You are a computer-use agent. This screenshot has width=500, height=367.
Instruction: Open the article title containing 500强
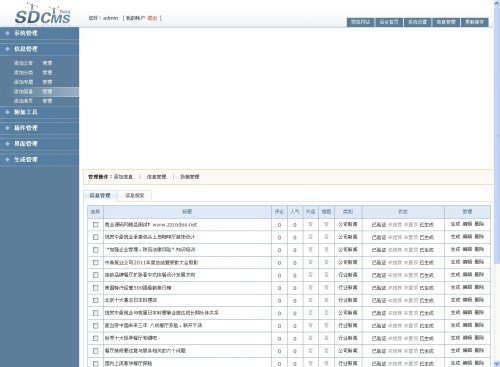(138, 288)
